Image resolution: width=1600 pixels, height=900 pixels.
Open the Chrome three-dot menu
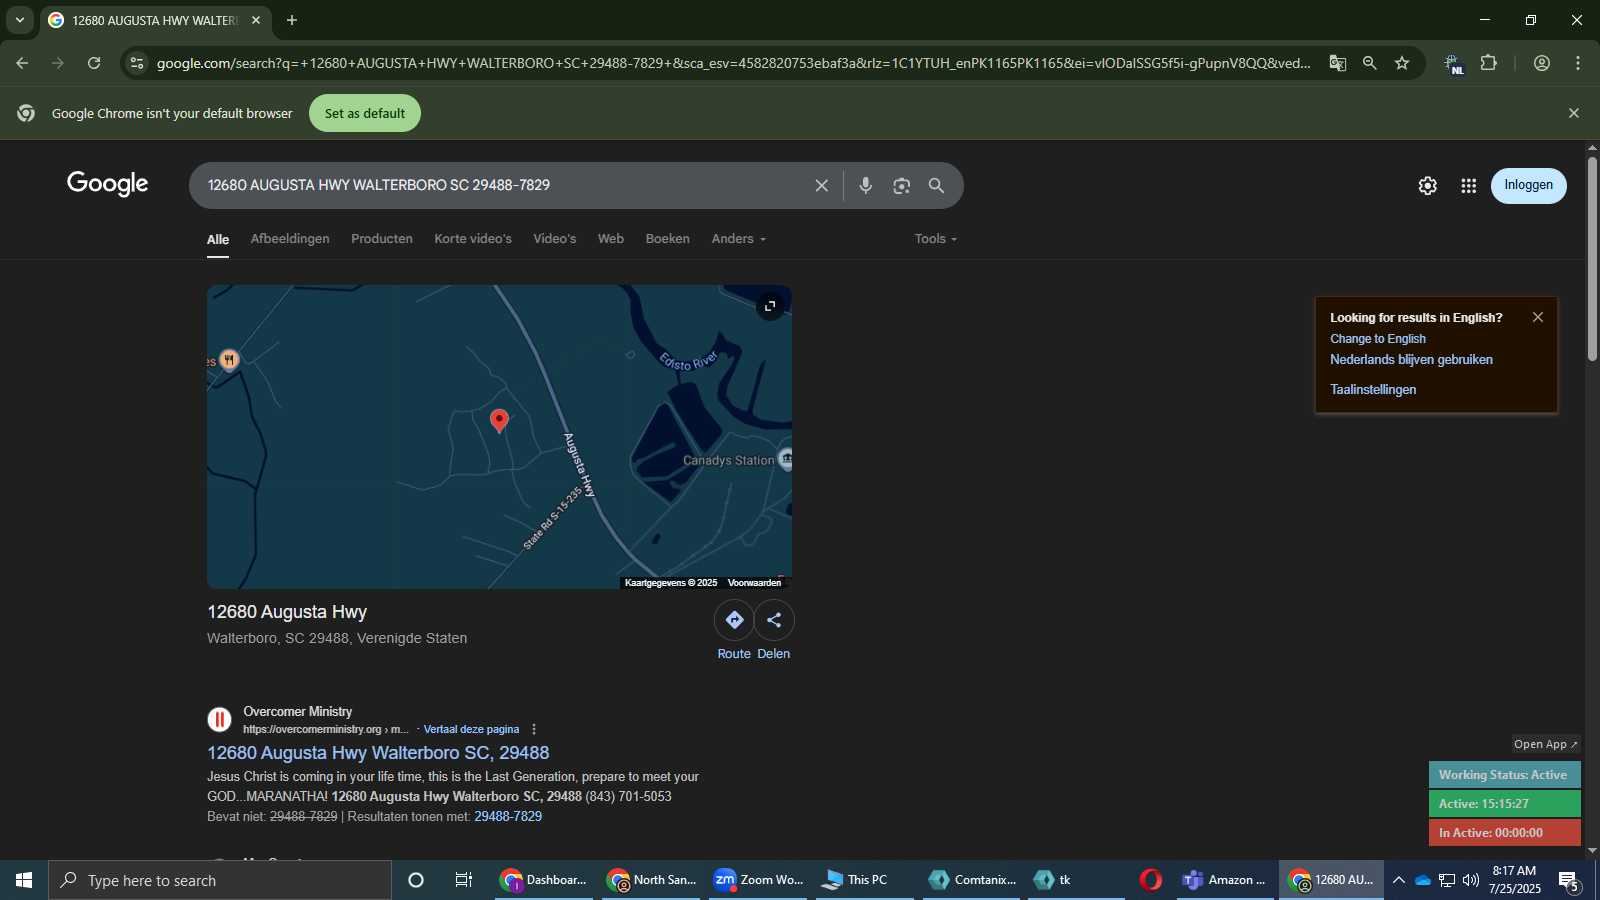(x=1578, y=63)
